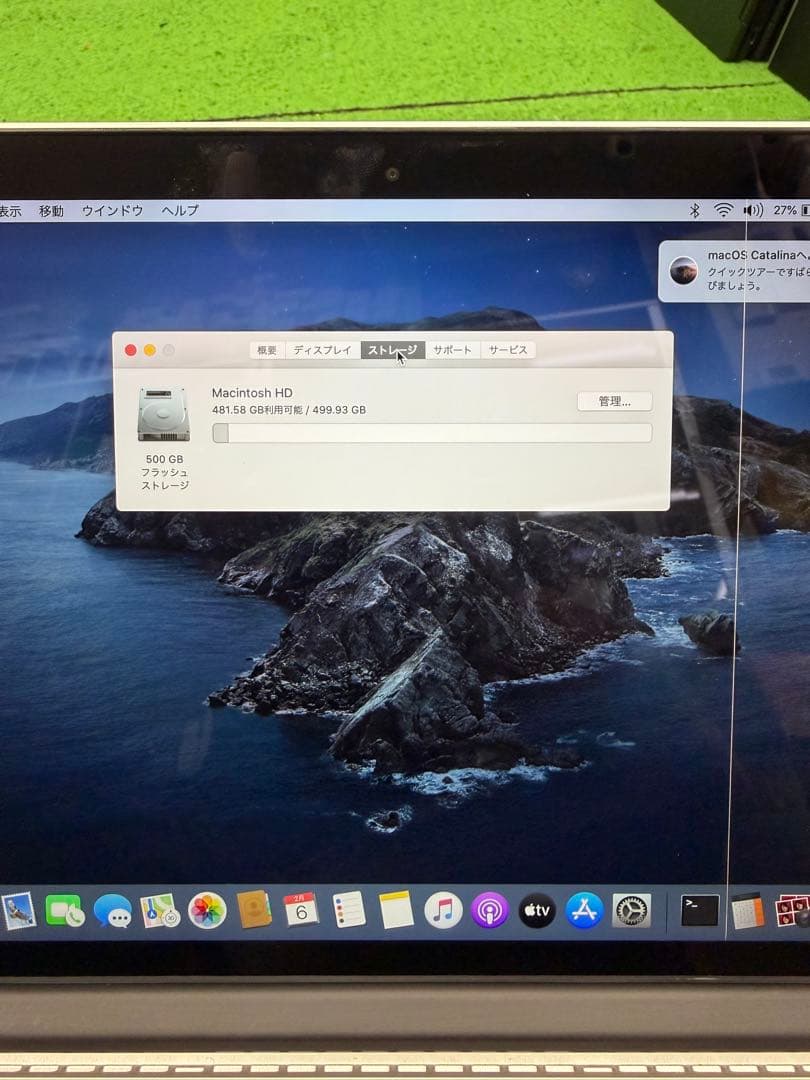Open the Apple TV app
Viewport: 810px width, 1080px height.
[x=537, y=911]
